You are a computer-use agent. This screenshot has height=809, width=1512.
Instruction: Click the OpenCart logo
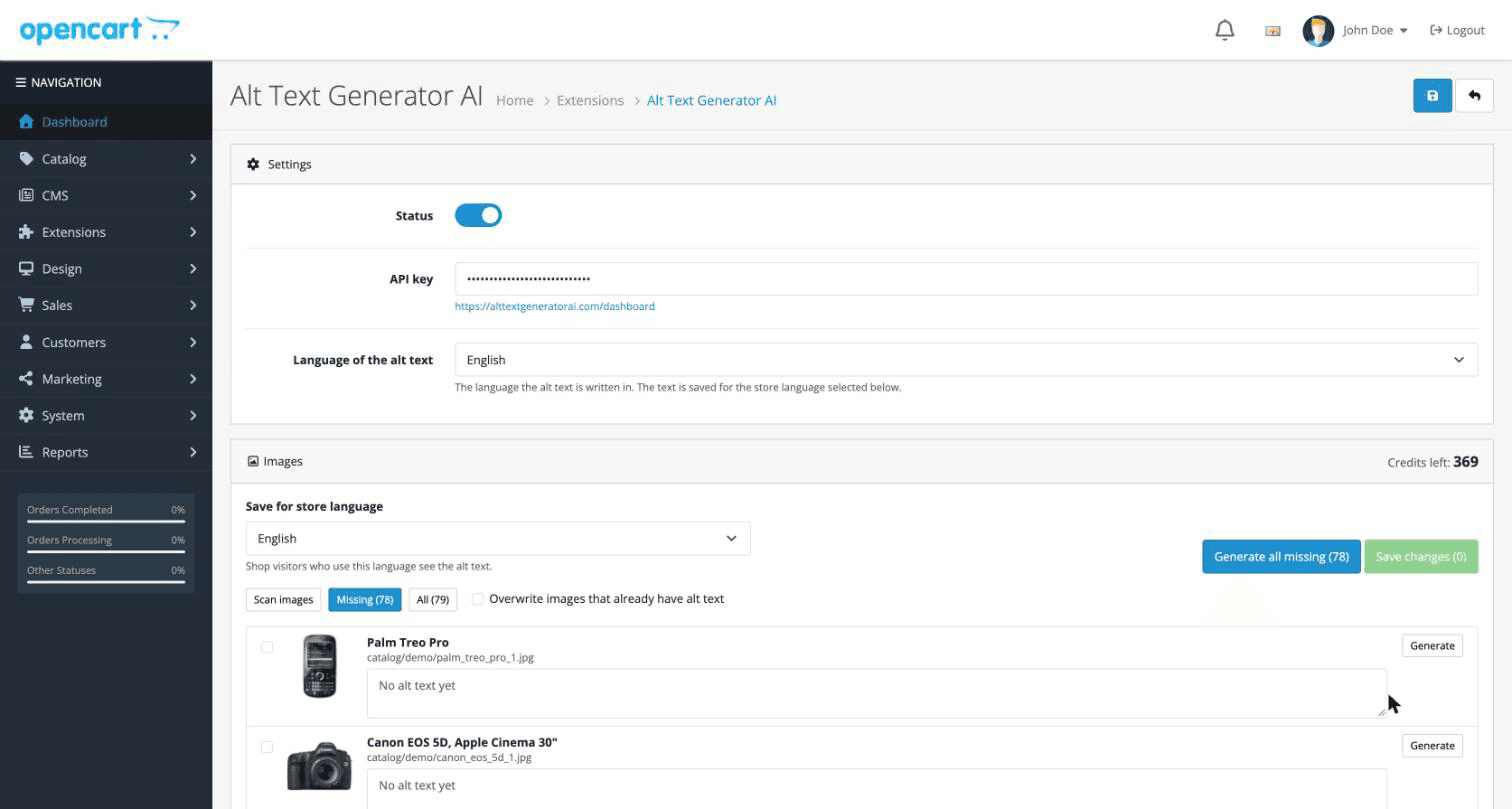99,30
